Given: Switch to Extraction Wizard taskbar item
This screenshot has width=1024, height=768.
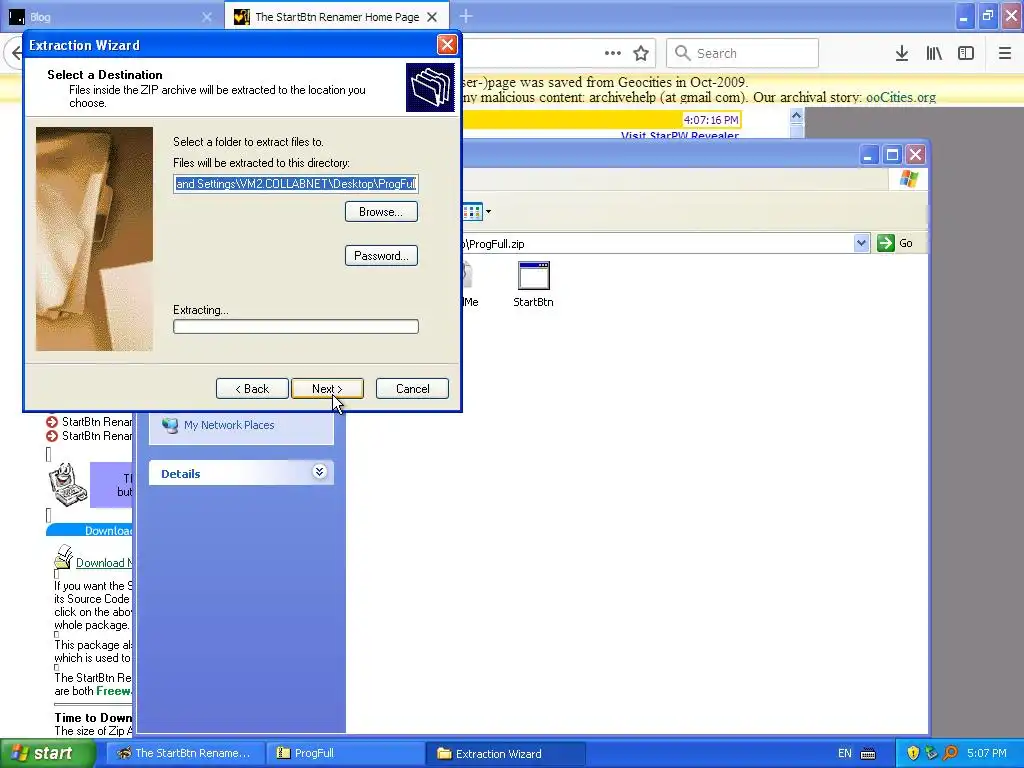Looking at the screenshot, I should pyautogui.click(x=506, y=753).
